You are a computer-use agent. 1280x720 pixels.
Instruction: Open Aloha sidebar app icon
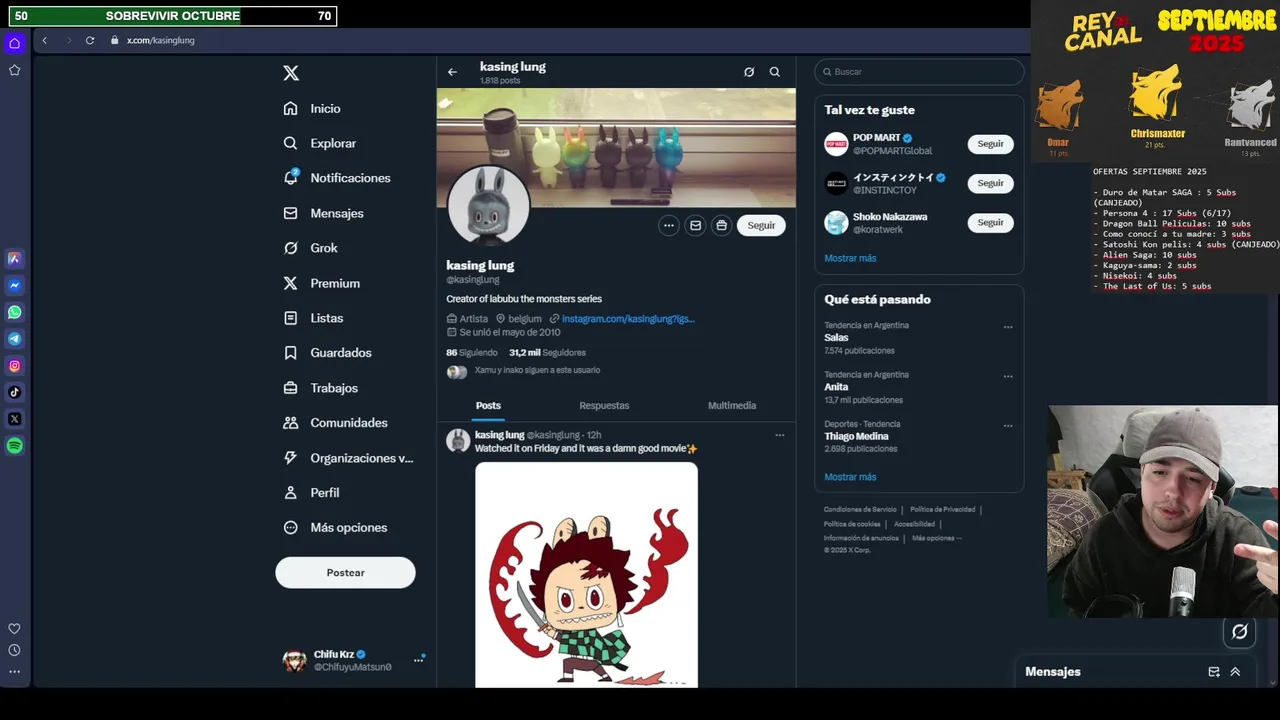coord(15,259)
